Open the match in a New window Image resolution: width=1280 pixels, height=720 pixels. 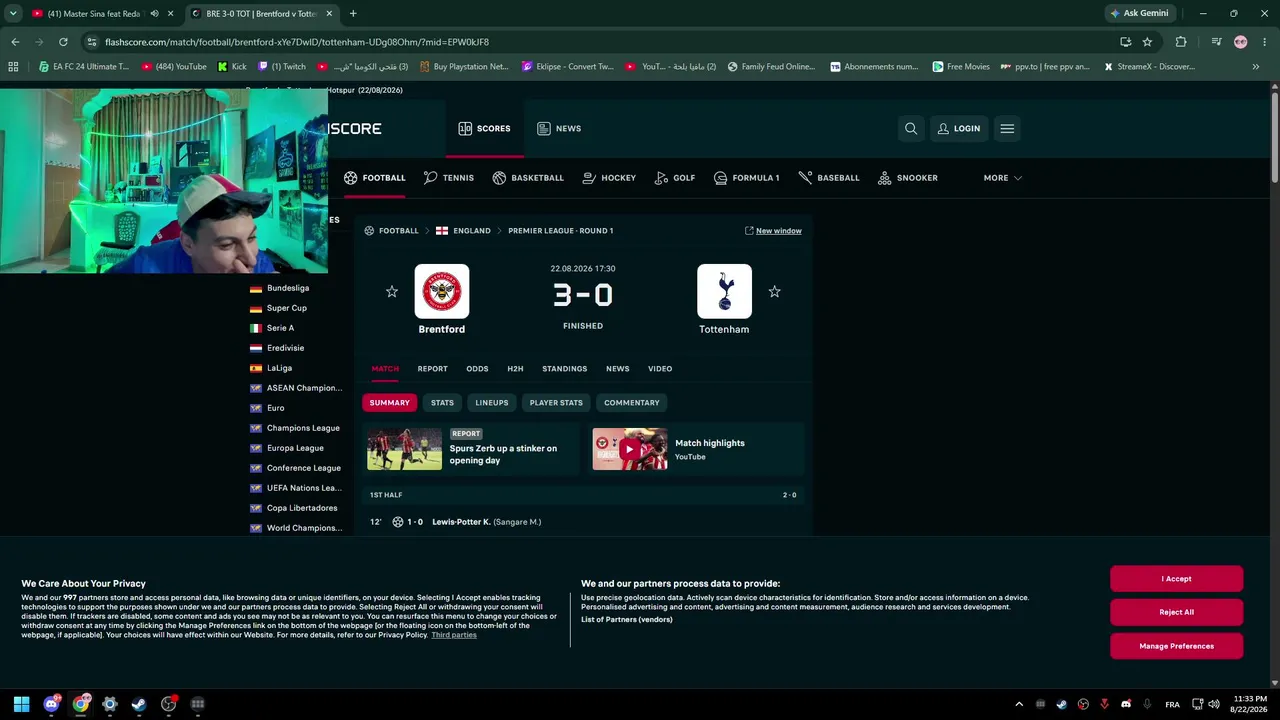point(773,231)
